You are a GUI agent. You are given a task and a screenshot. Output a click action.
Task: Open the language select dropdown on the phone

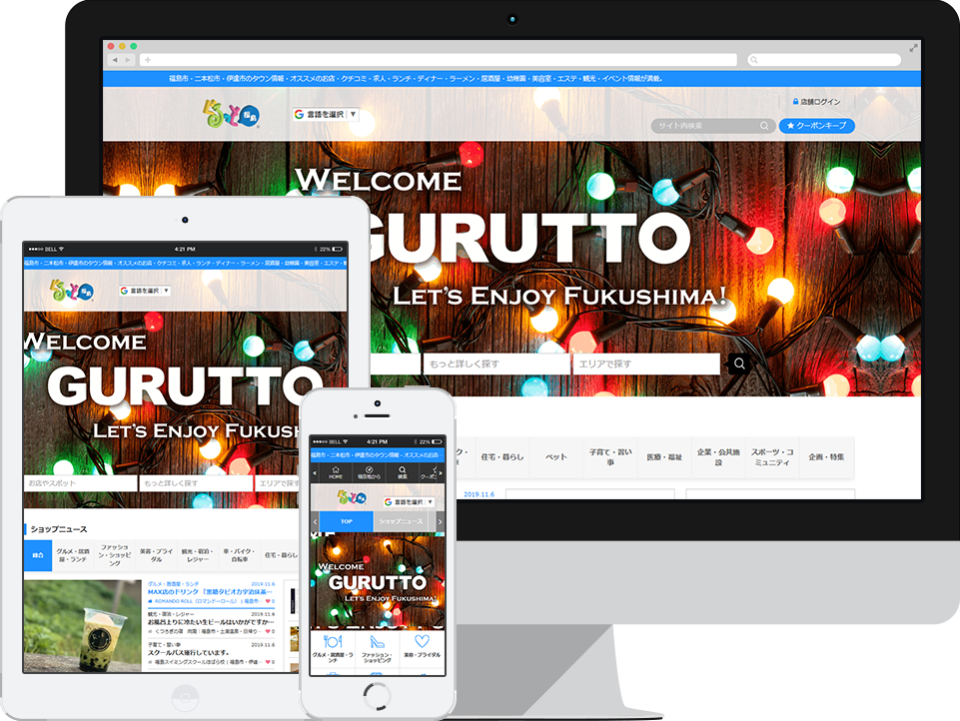(x=409, y=502)
